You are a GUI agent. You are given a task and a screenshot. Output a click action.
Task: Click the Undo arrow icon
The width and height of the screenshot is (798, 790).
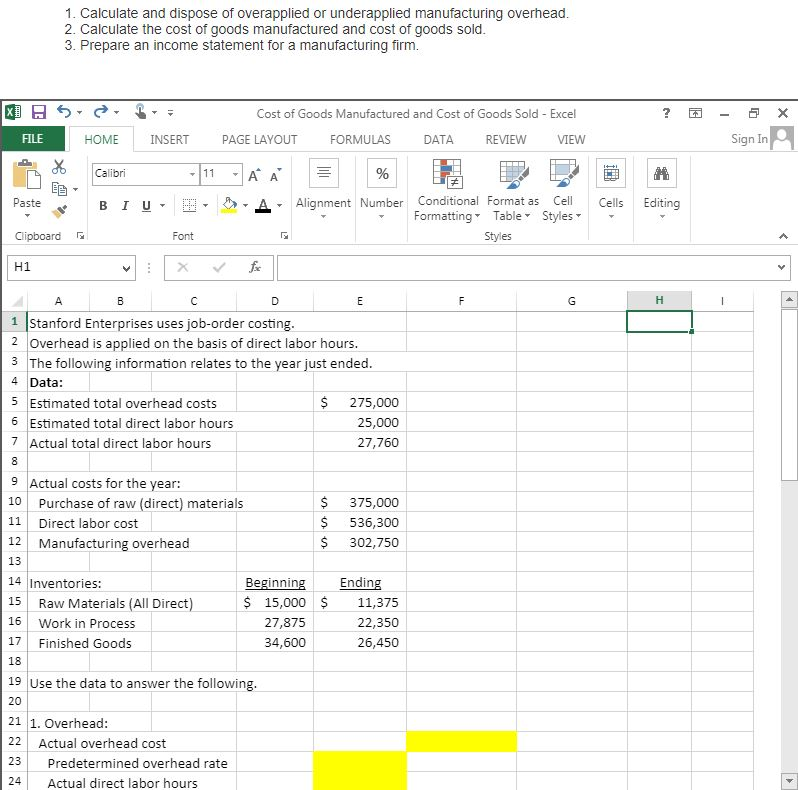point(64,111)
